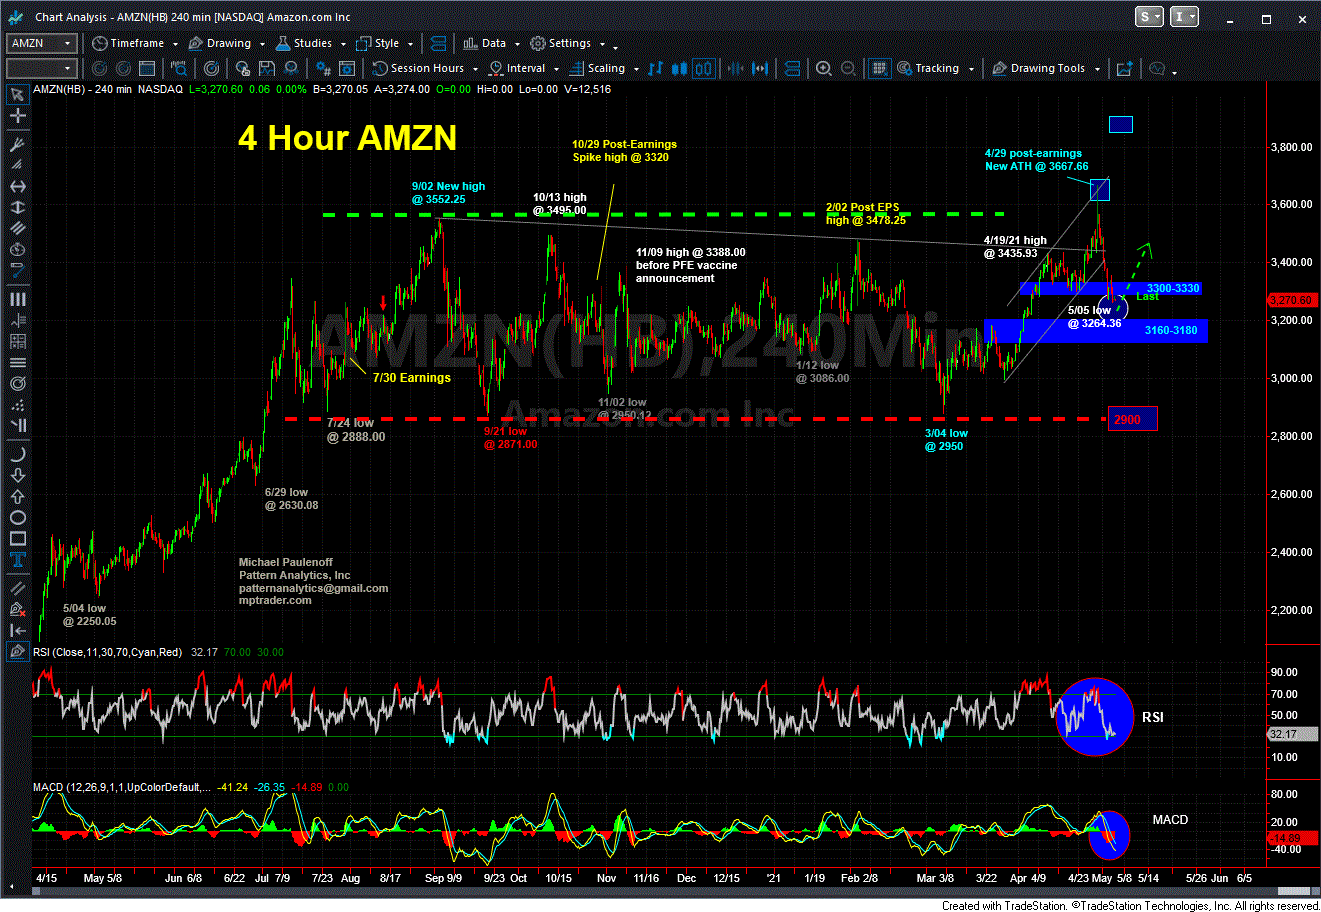Click the save chart floppy disk icon
This screenshot has height=912, width=1321.
(268, 68)
